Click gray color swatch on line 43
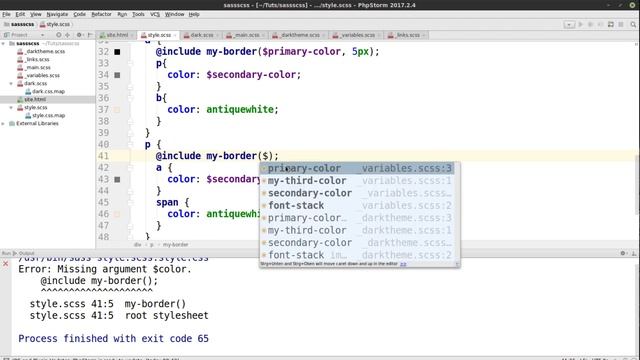Image resolution: width=640 pixels, height=360 pixels. 117,180
